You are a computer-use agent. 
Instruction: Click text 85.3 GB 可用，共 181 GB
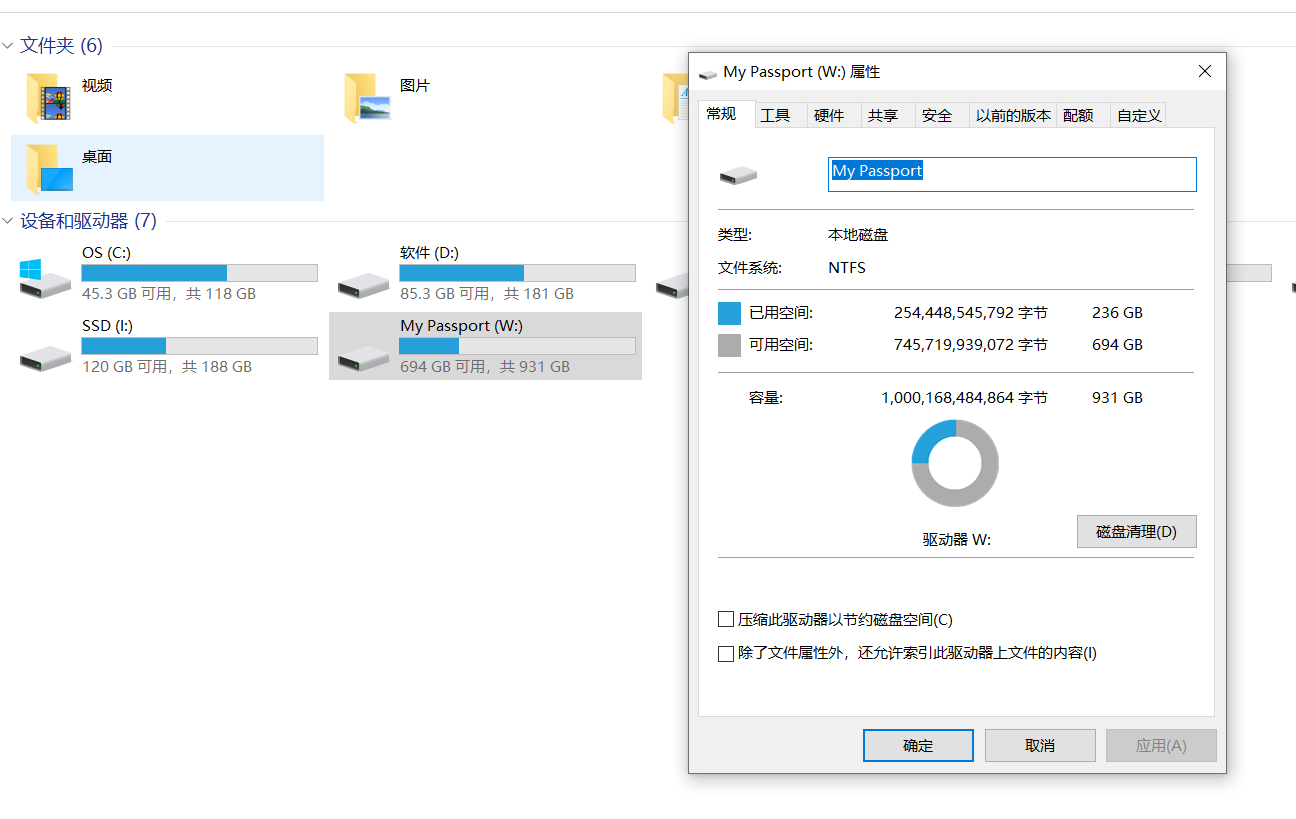pos(486,294)
